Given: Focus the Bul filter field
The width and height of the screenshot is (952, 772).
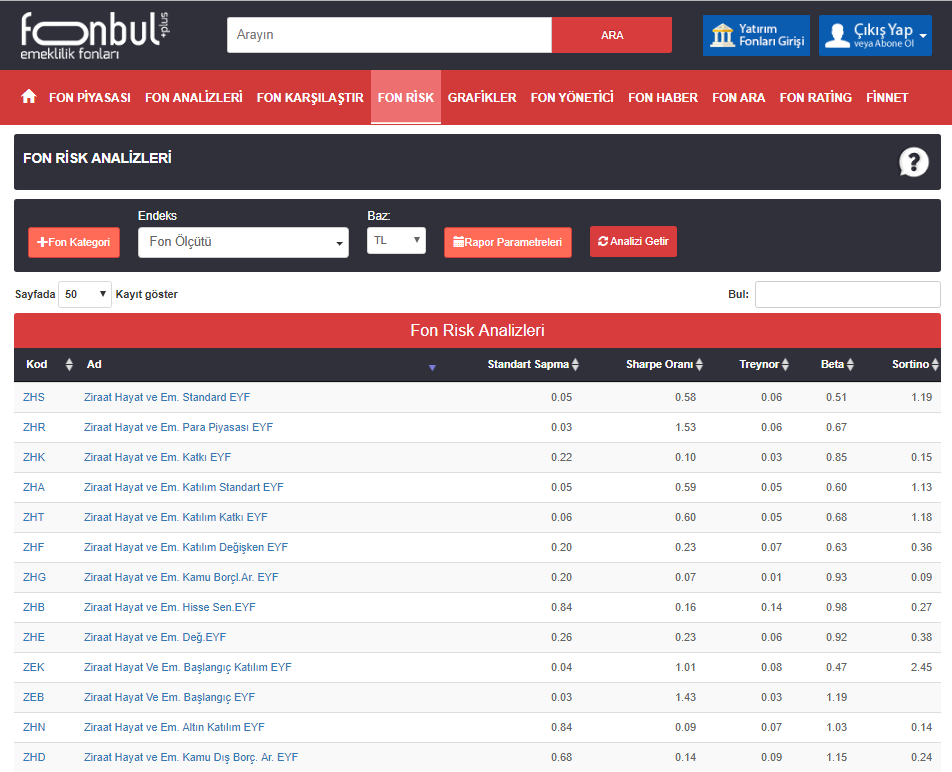Looking at the screenshot, I should [848, 294].
